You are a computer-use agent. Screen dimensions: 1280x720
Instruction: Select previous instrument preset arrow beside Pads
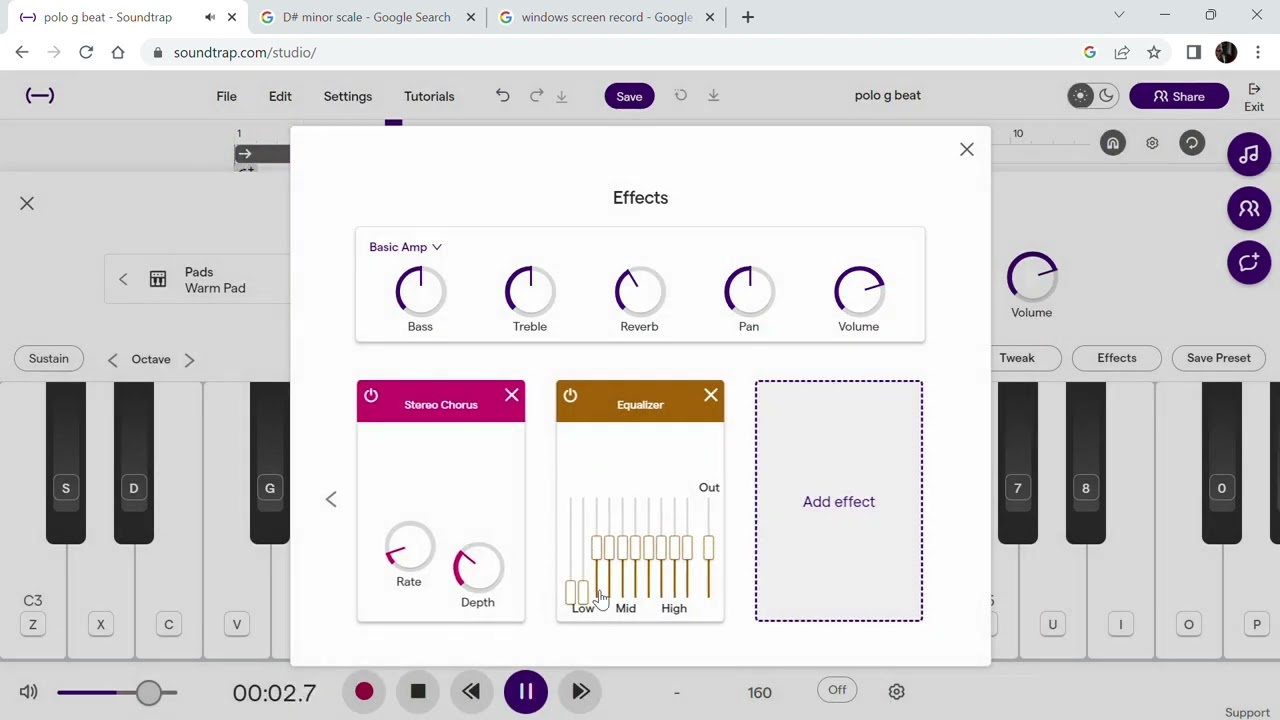pyautogui.click(x=123, y=280)
